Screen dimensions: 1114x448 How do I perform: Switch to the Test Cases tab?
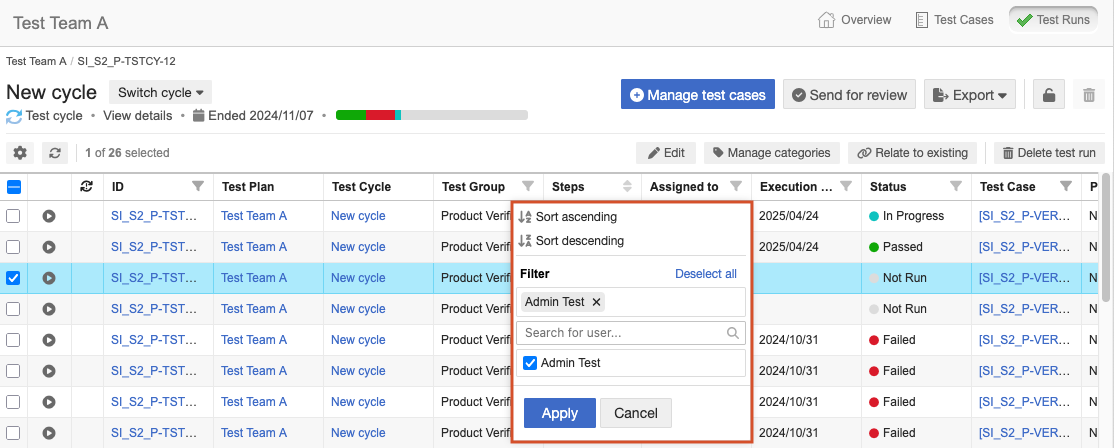[953, 20]
